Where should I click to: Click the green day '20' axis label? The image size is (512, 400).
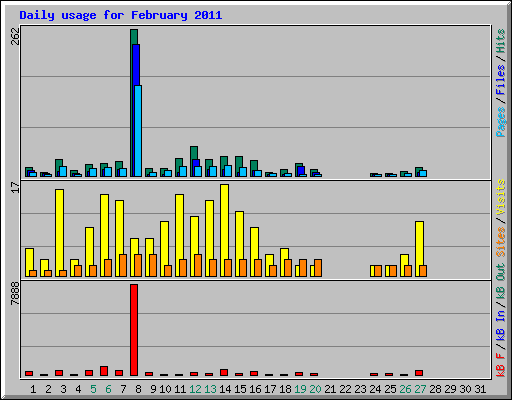[315, 389]
